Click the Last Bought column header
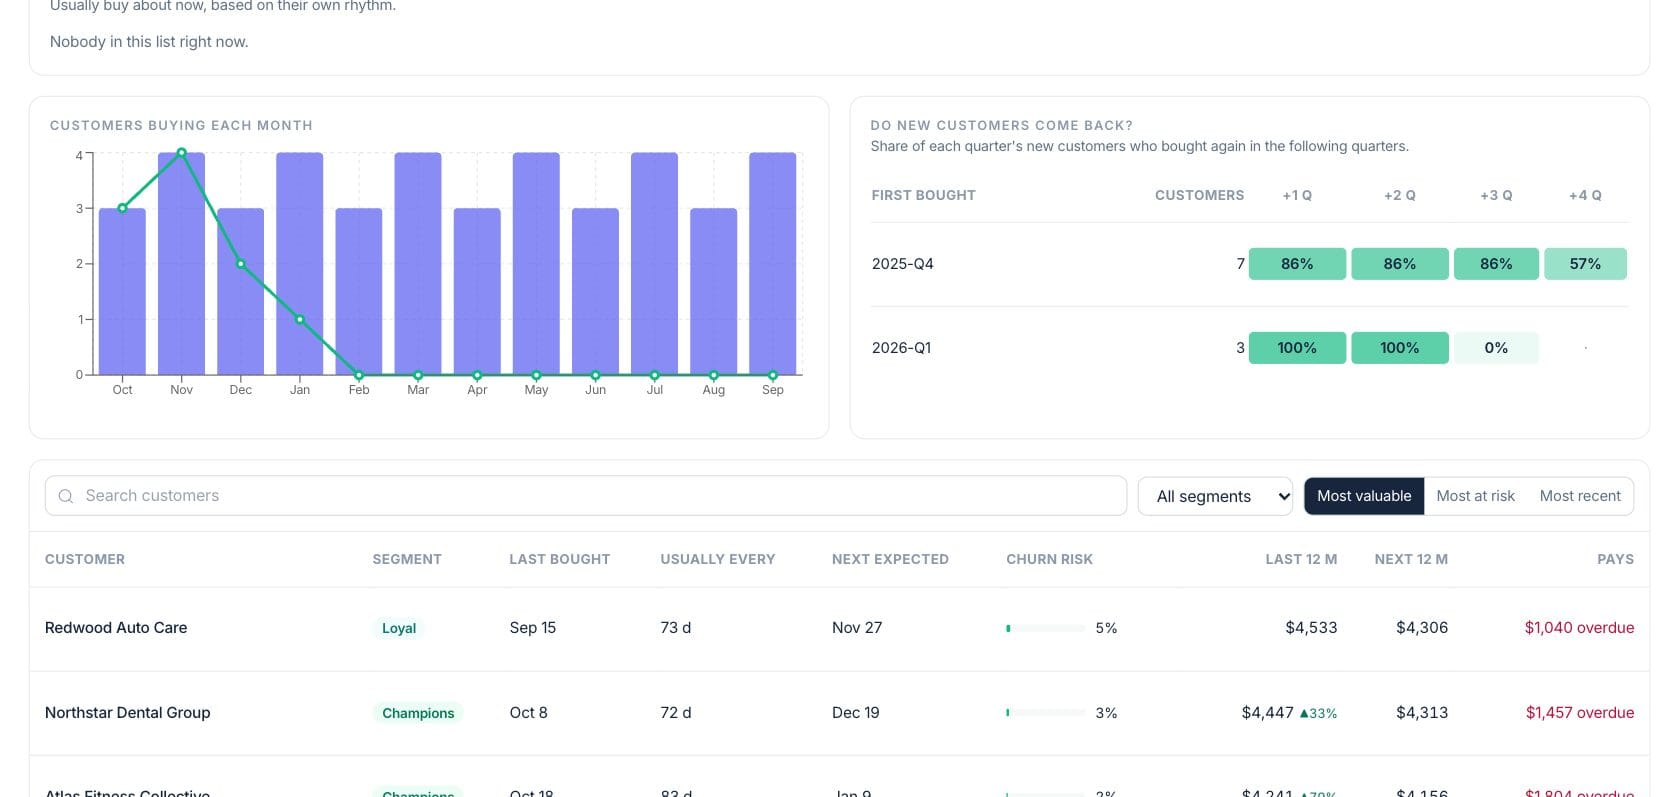The image size is (1680, 797). click(560, 559)
